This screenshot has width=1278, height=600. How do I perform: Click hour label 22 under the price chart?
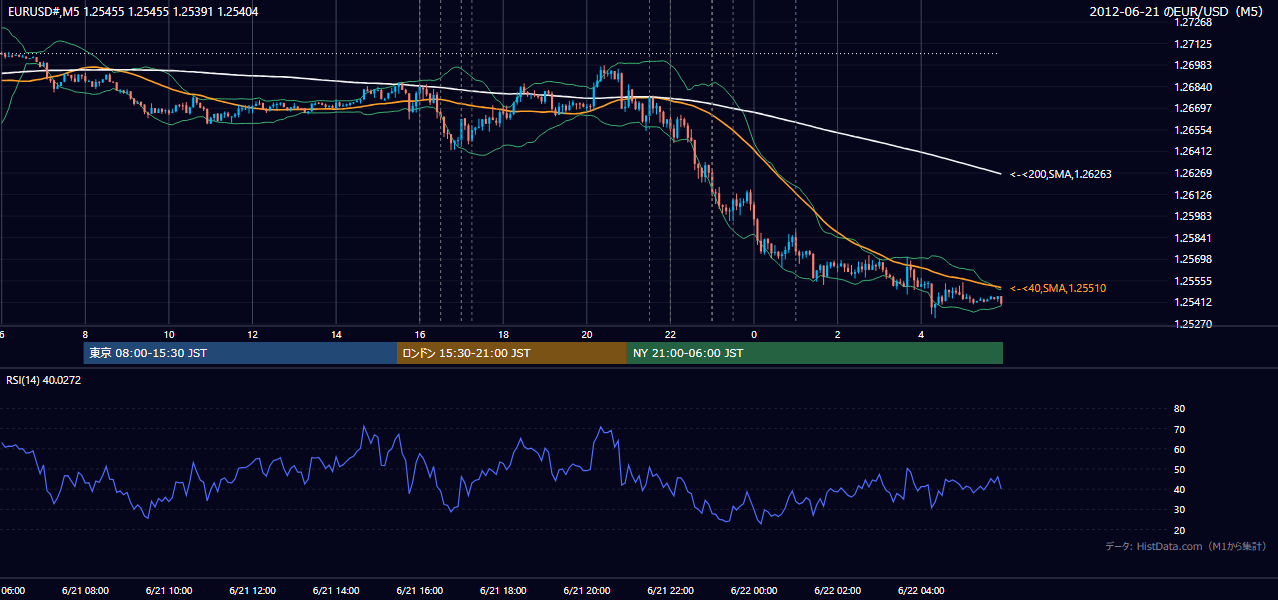tap(671, 335)
